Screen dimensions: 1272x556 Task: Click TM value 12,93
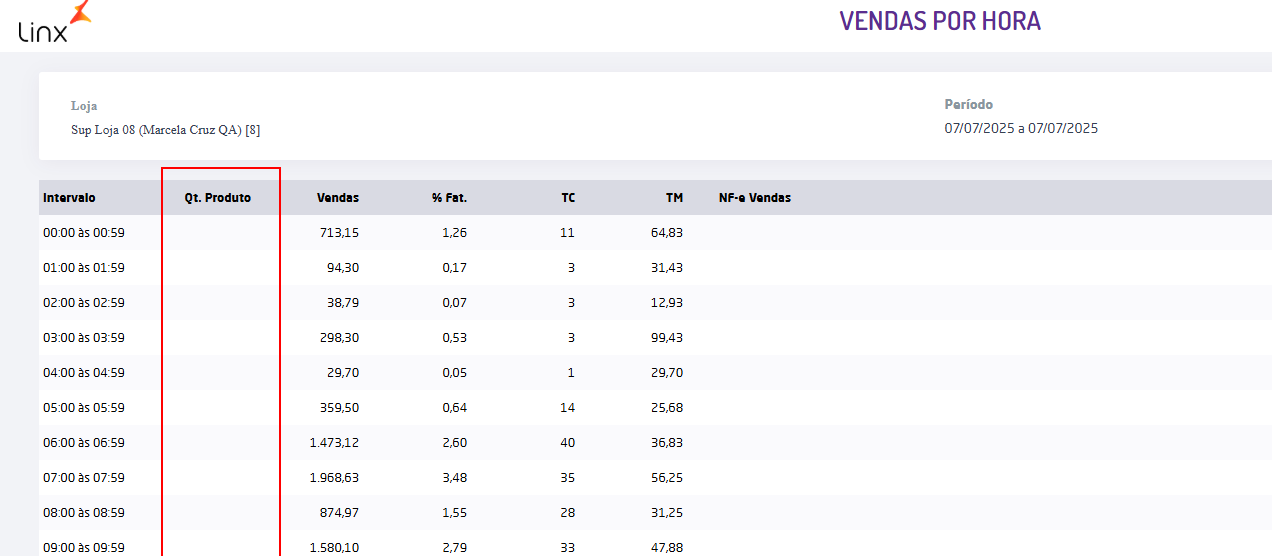click(x=667, y=303)
